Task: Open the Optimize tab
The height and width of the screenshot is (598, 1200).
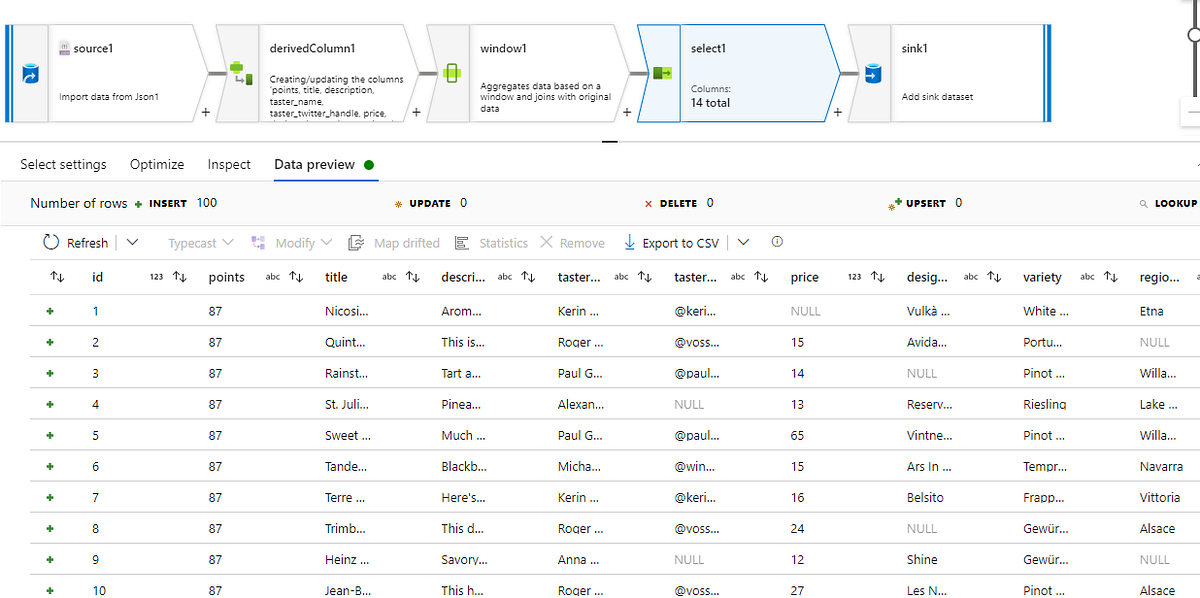Action: 156,164
